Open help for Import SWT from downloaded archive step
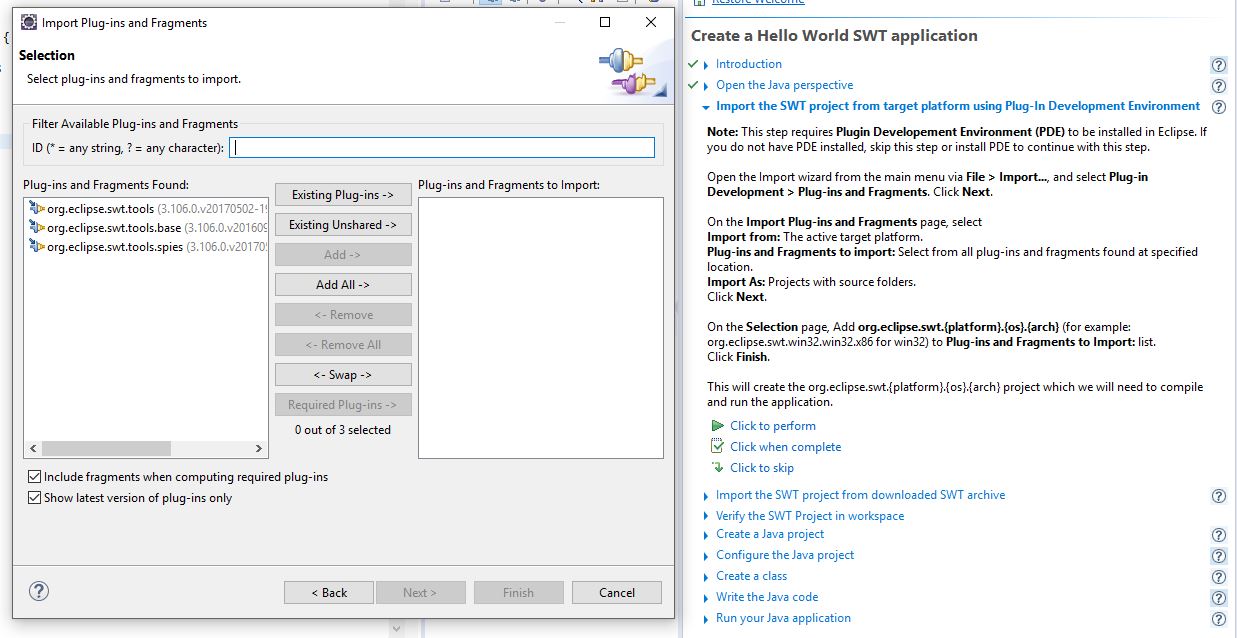The width and height of the screenshot is (1237, 638). coord(1218,496)
